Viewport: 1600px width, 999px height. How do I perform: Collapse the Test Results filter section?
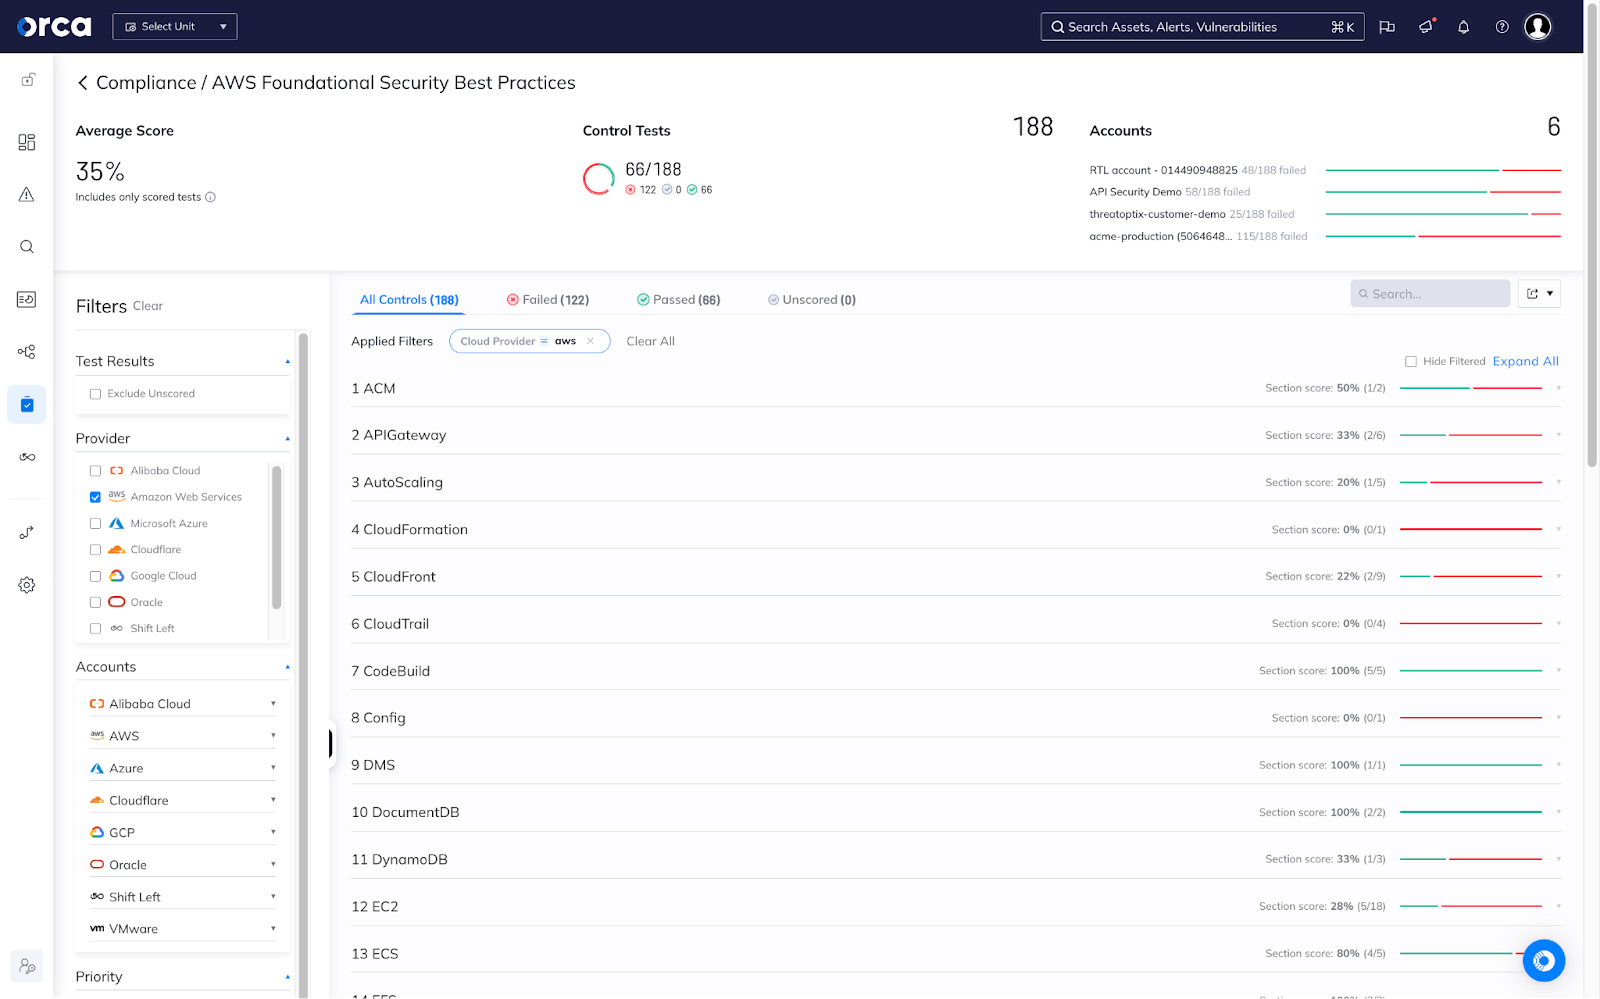(287, 360)
